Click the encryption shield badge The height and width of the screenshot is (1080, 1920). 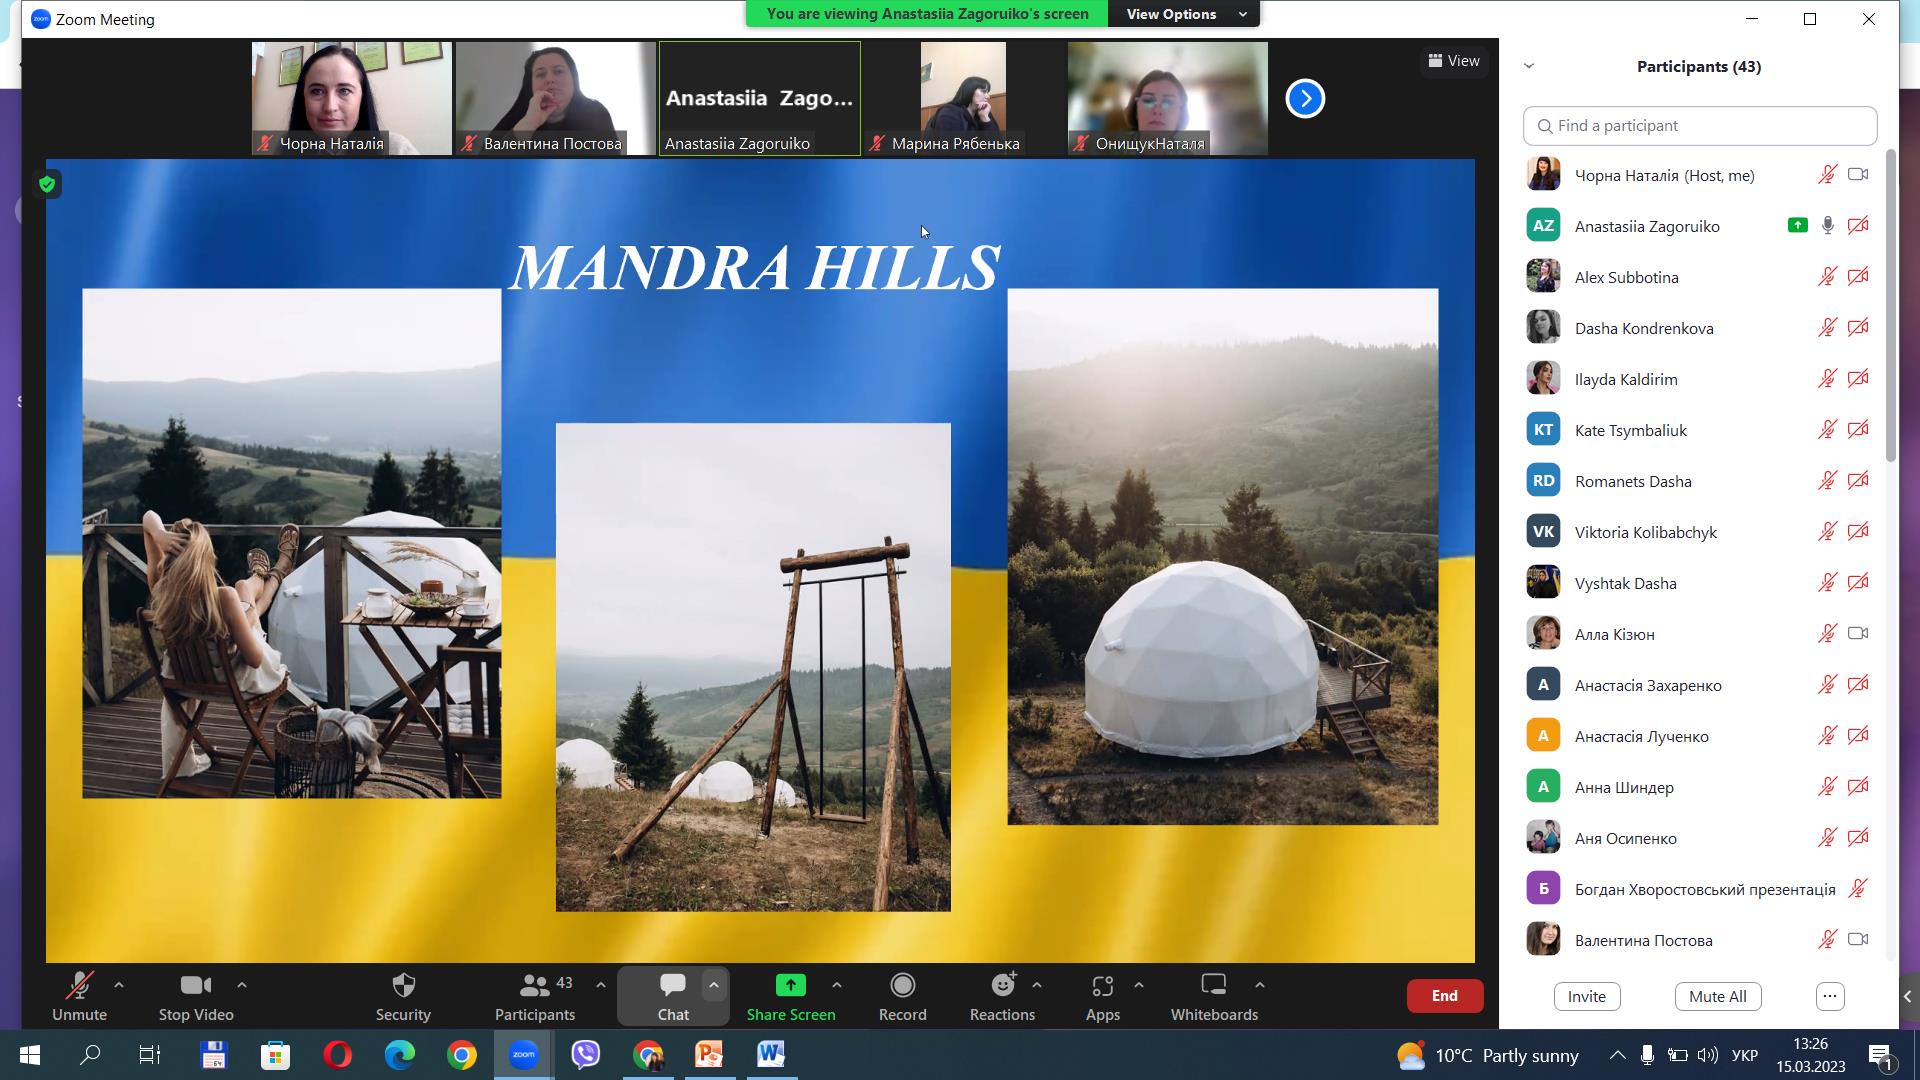coord(47,185)
